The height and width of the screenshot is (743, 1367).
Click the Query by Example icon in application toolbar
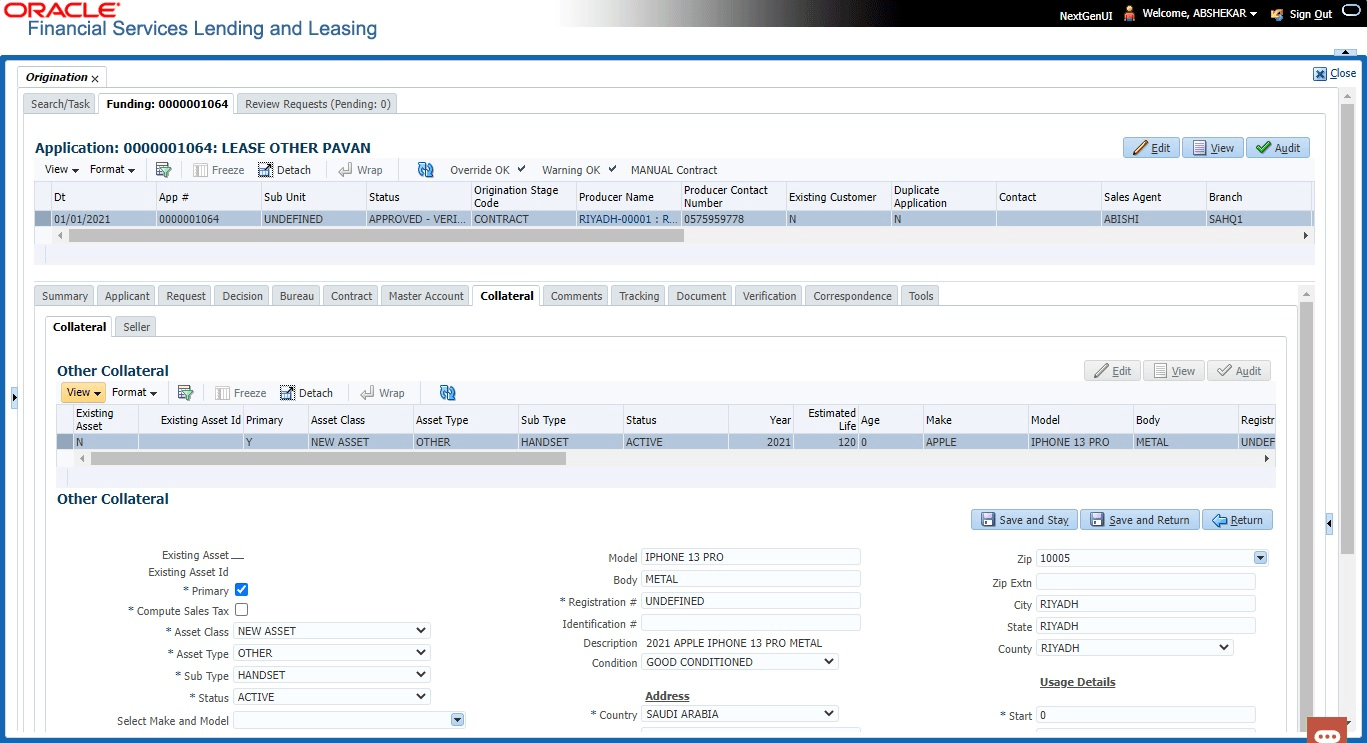pyautogui.click(x=163, y=170)
